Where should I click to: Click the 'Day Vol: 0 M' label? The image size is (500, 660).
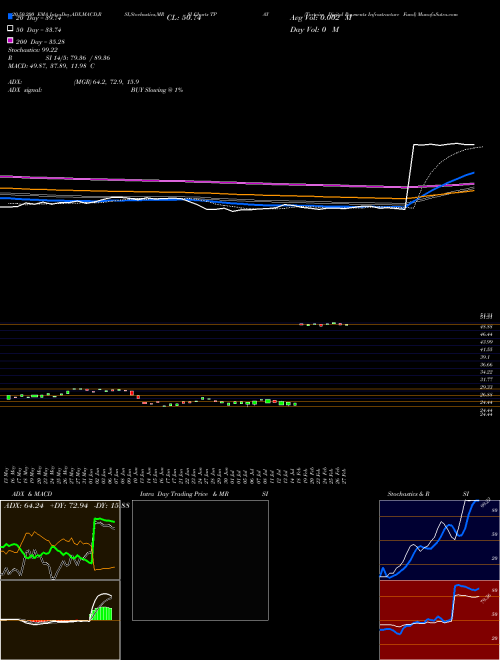(314, 30)
